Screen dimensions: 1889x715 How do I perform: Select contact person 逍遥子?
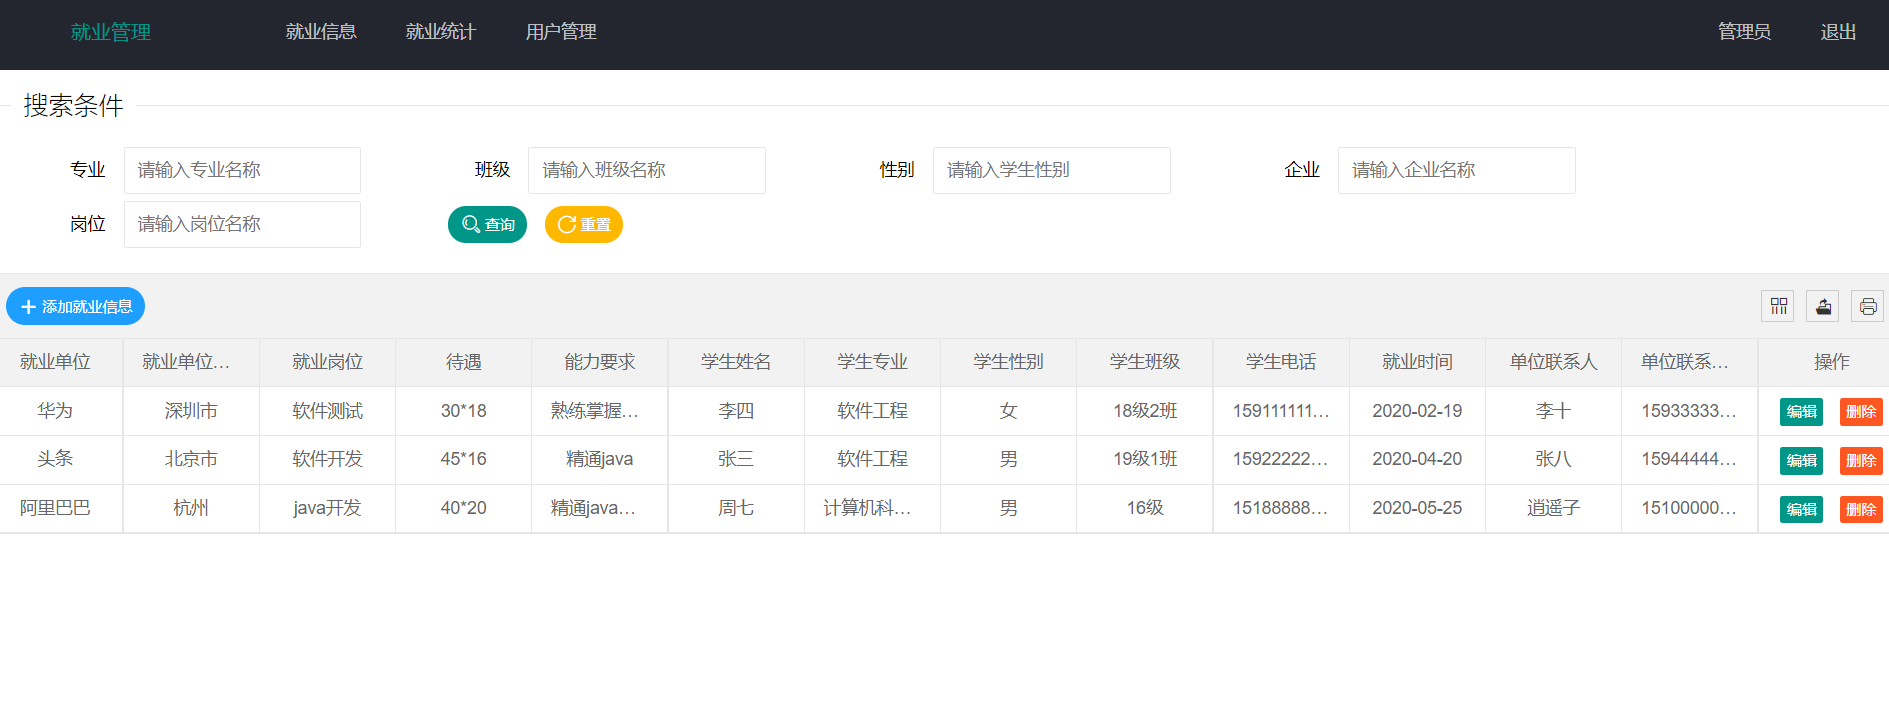[1553, 508]
